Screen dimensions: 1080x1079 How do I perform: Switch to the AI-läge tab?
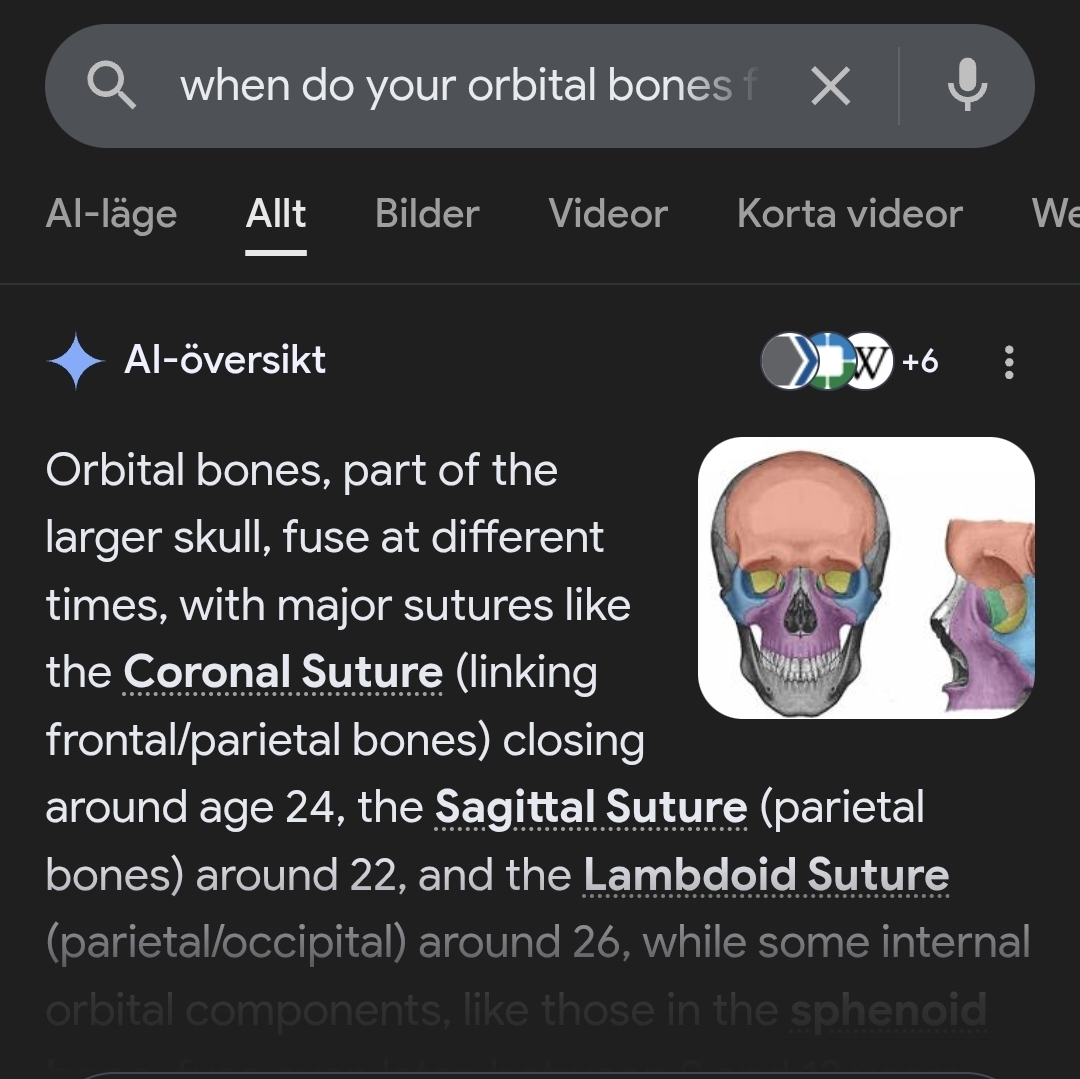click(111, 214)
